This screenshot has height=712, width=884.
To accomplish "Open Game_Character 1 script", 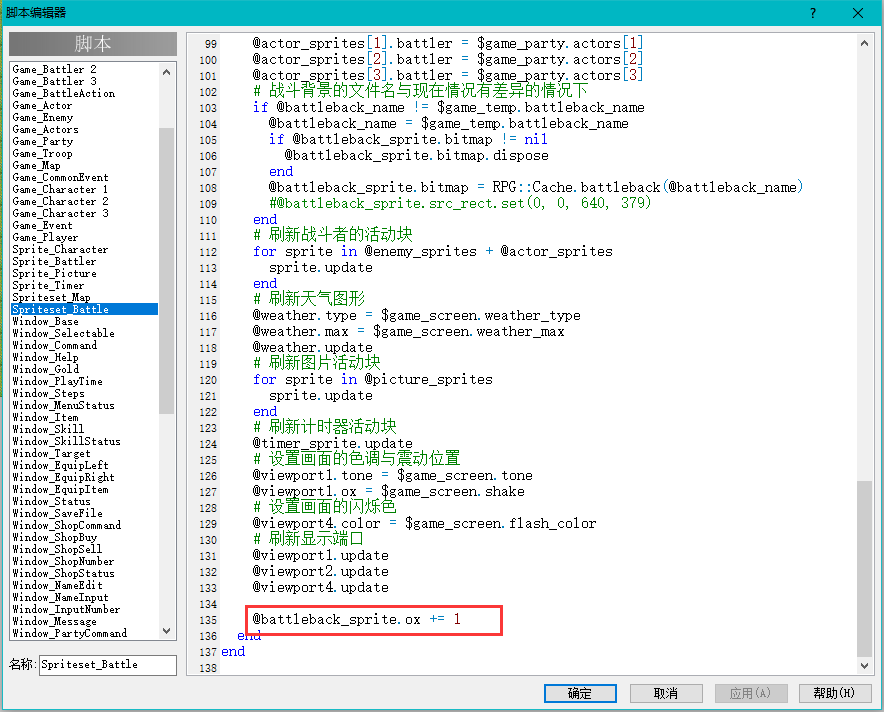I will tap(60, 189).
